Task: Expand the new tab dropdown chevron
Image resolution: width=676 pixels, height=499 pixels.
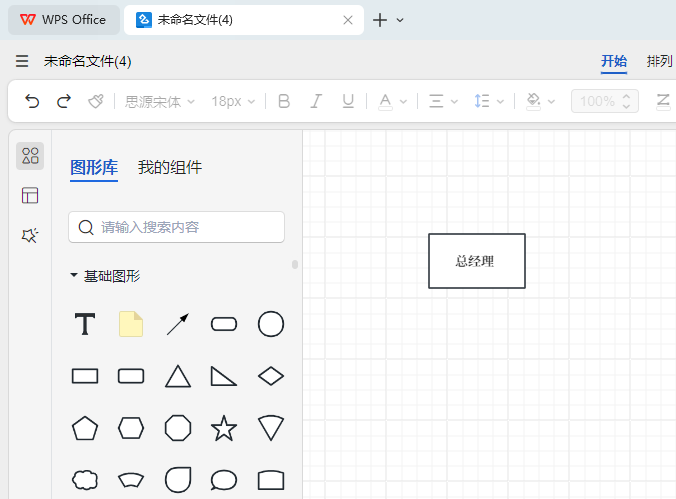Action: coord(400,20)
